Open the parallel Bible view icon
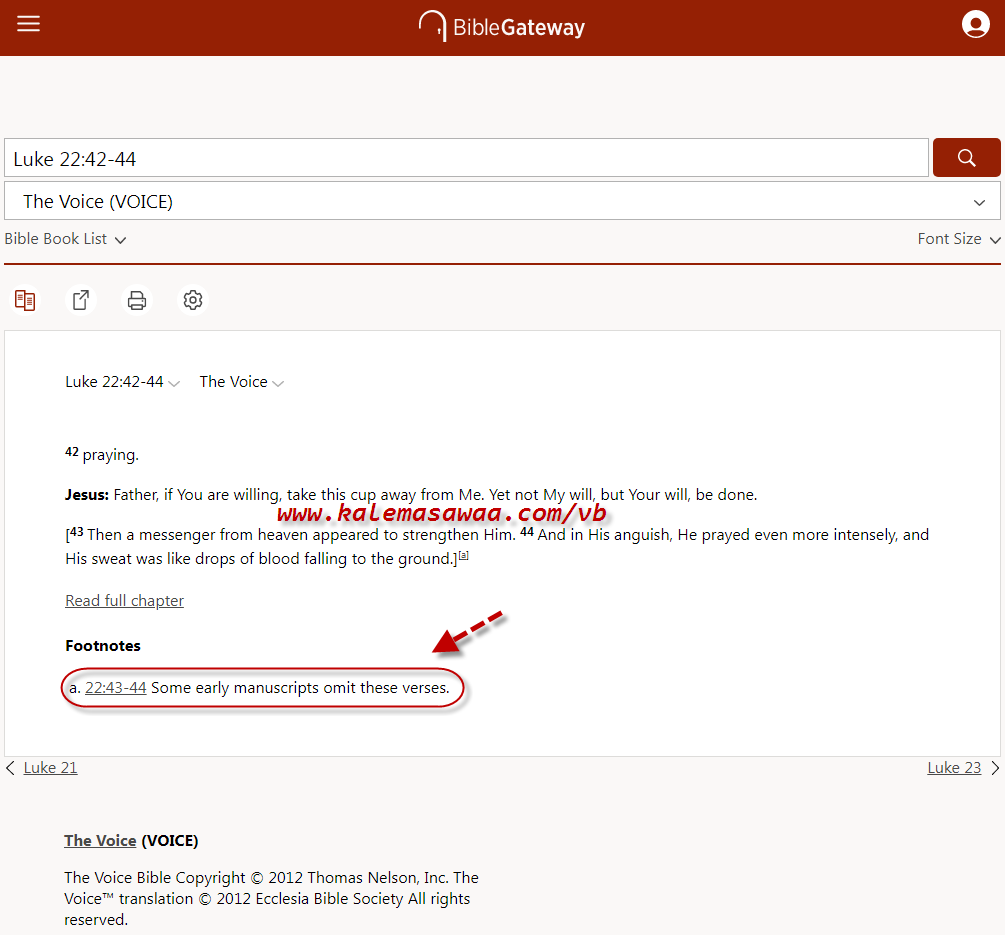Image resolution: width=1005 pixels, height=935 pixels. (x=25, y=300)
